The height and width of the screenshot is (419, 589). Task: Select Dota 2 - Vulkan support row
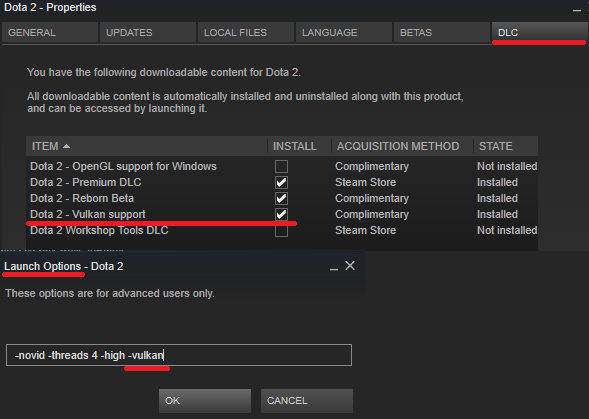tap(282, 214)
